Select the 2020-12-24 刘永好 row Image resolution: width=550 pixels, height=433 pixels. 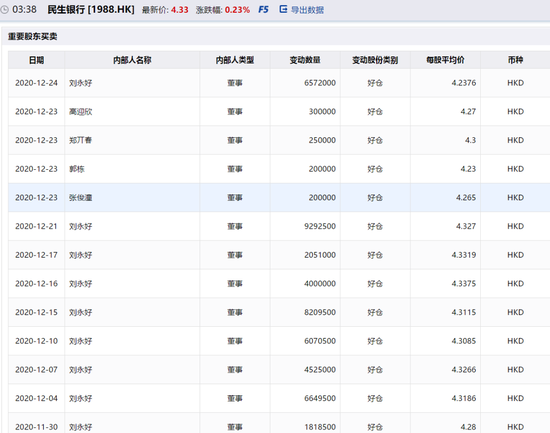279,83
